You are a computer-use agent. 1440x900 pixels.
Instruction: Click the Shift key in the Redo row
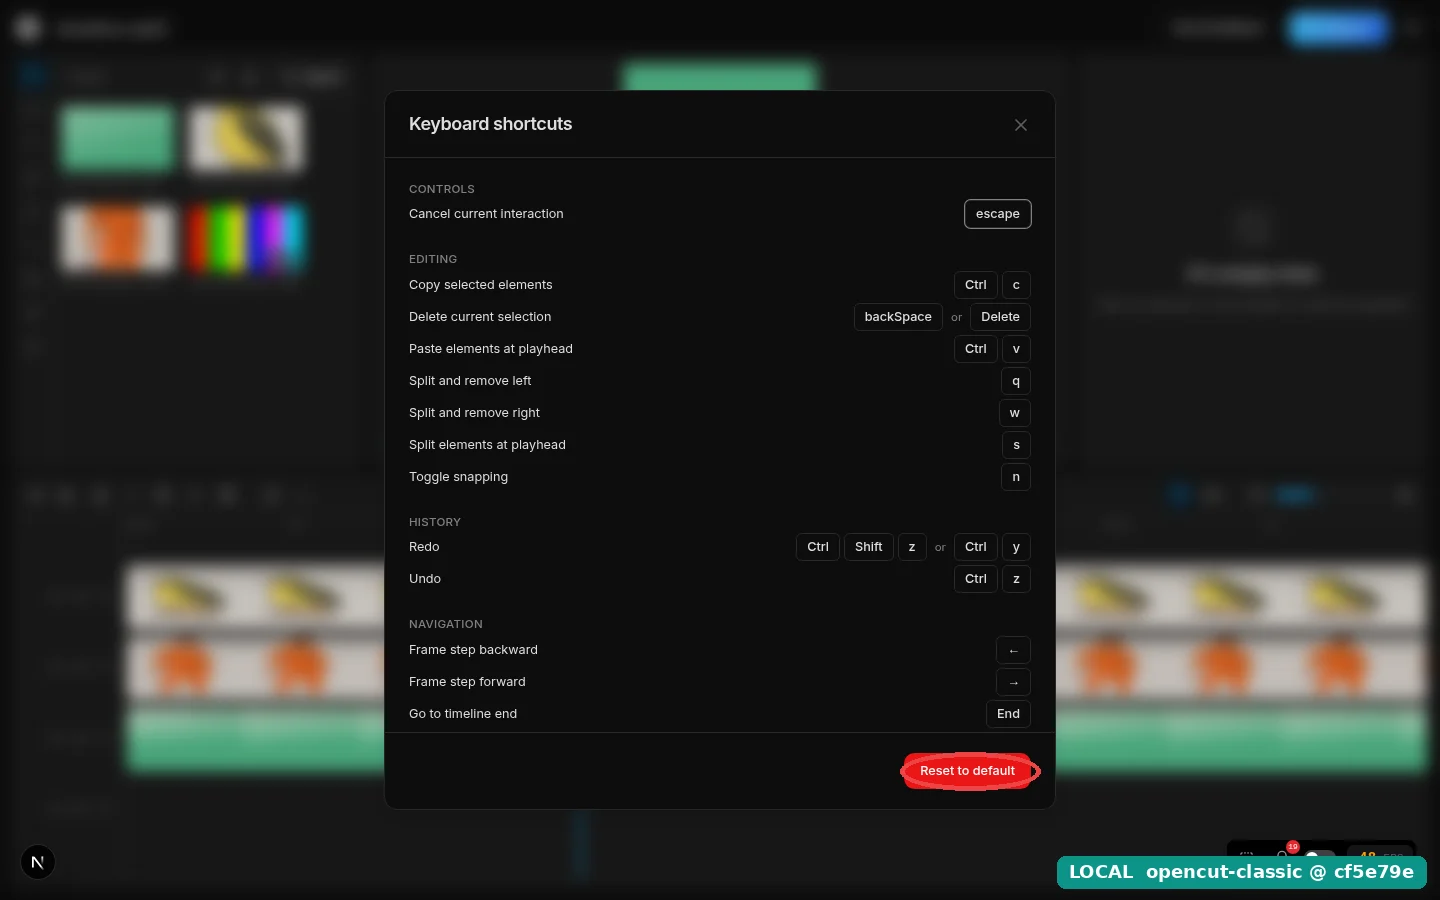click(869, 547)
